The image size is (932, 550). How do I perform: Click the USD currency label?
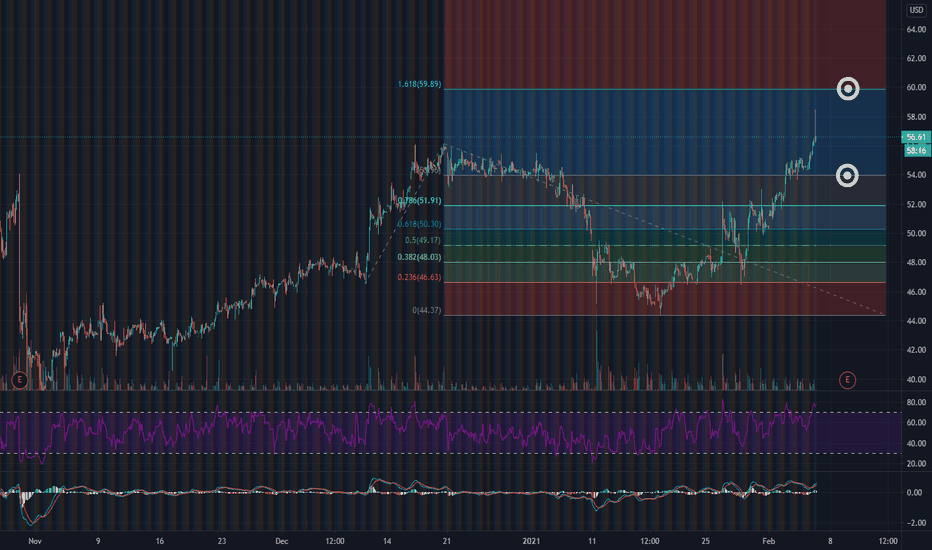(x=916, y=10)
